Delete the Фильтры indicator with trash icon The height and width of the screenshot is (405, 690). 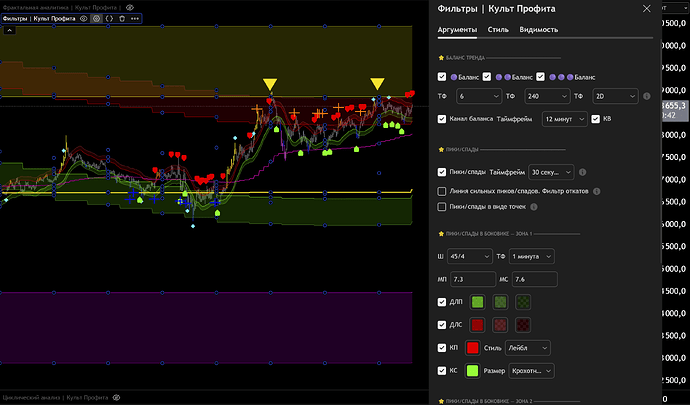[123, 18]
